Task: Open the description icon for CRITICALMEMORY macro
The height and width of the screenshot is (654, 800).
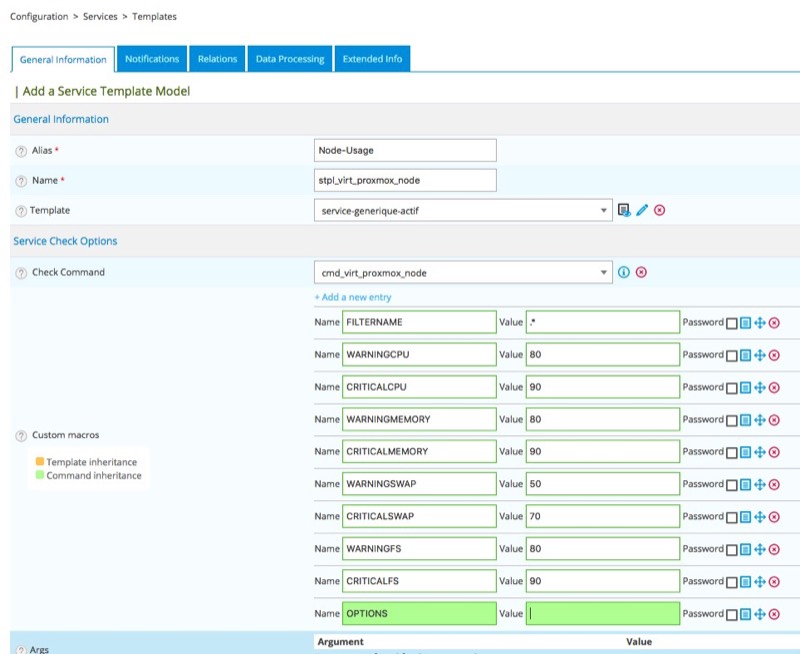Action: pyautogui.click(x=745, y=452)
